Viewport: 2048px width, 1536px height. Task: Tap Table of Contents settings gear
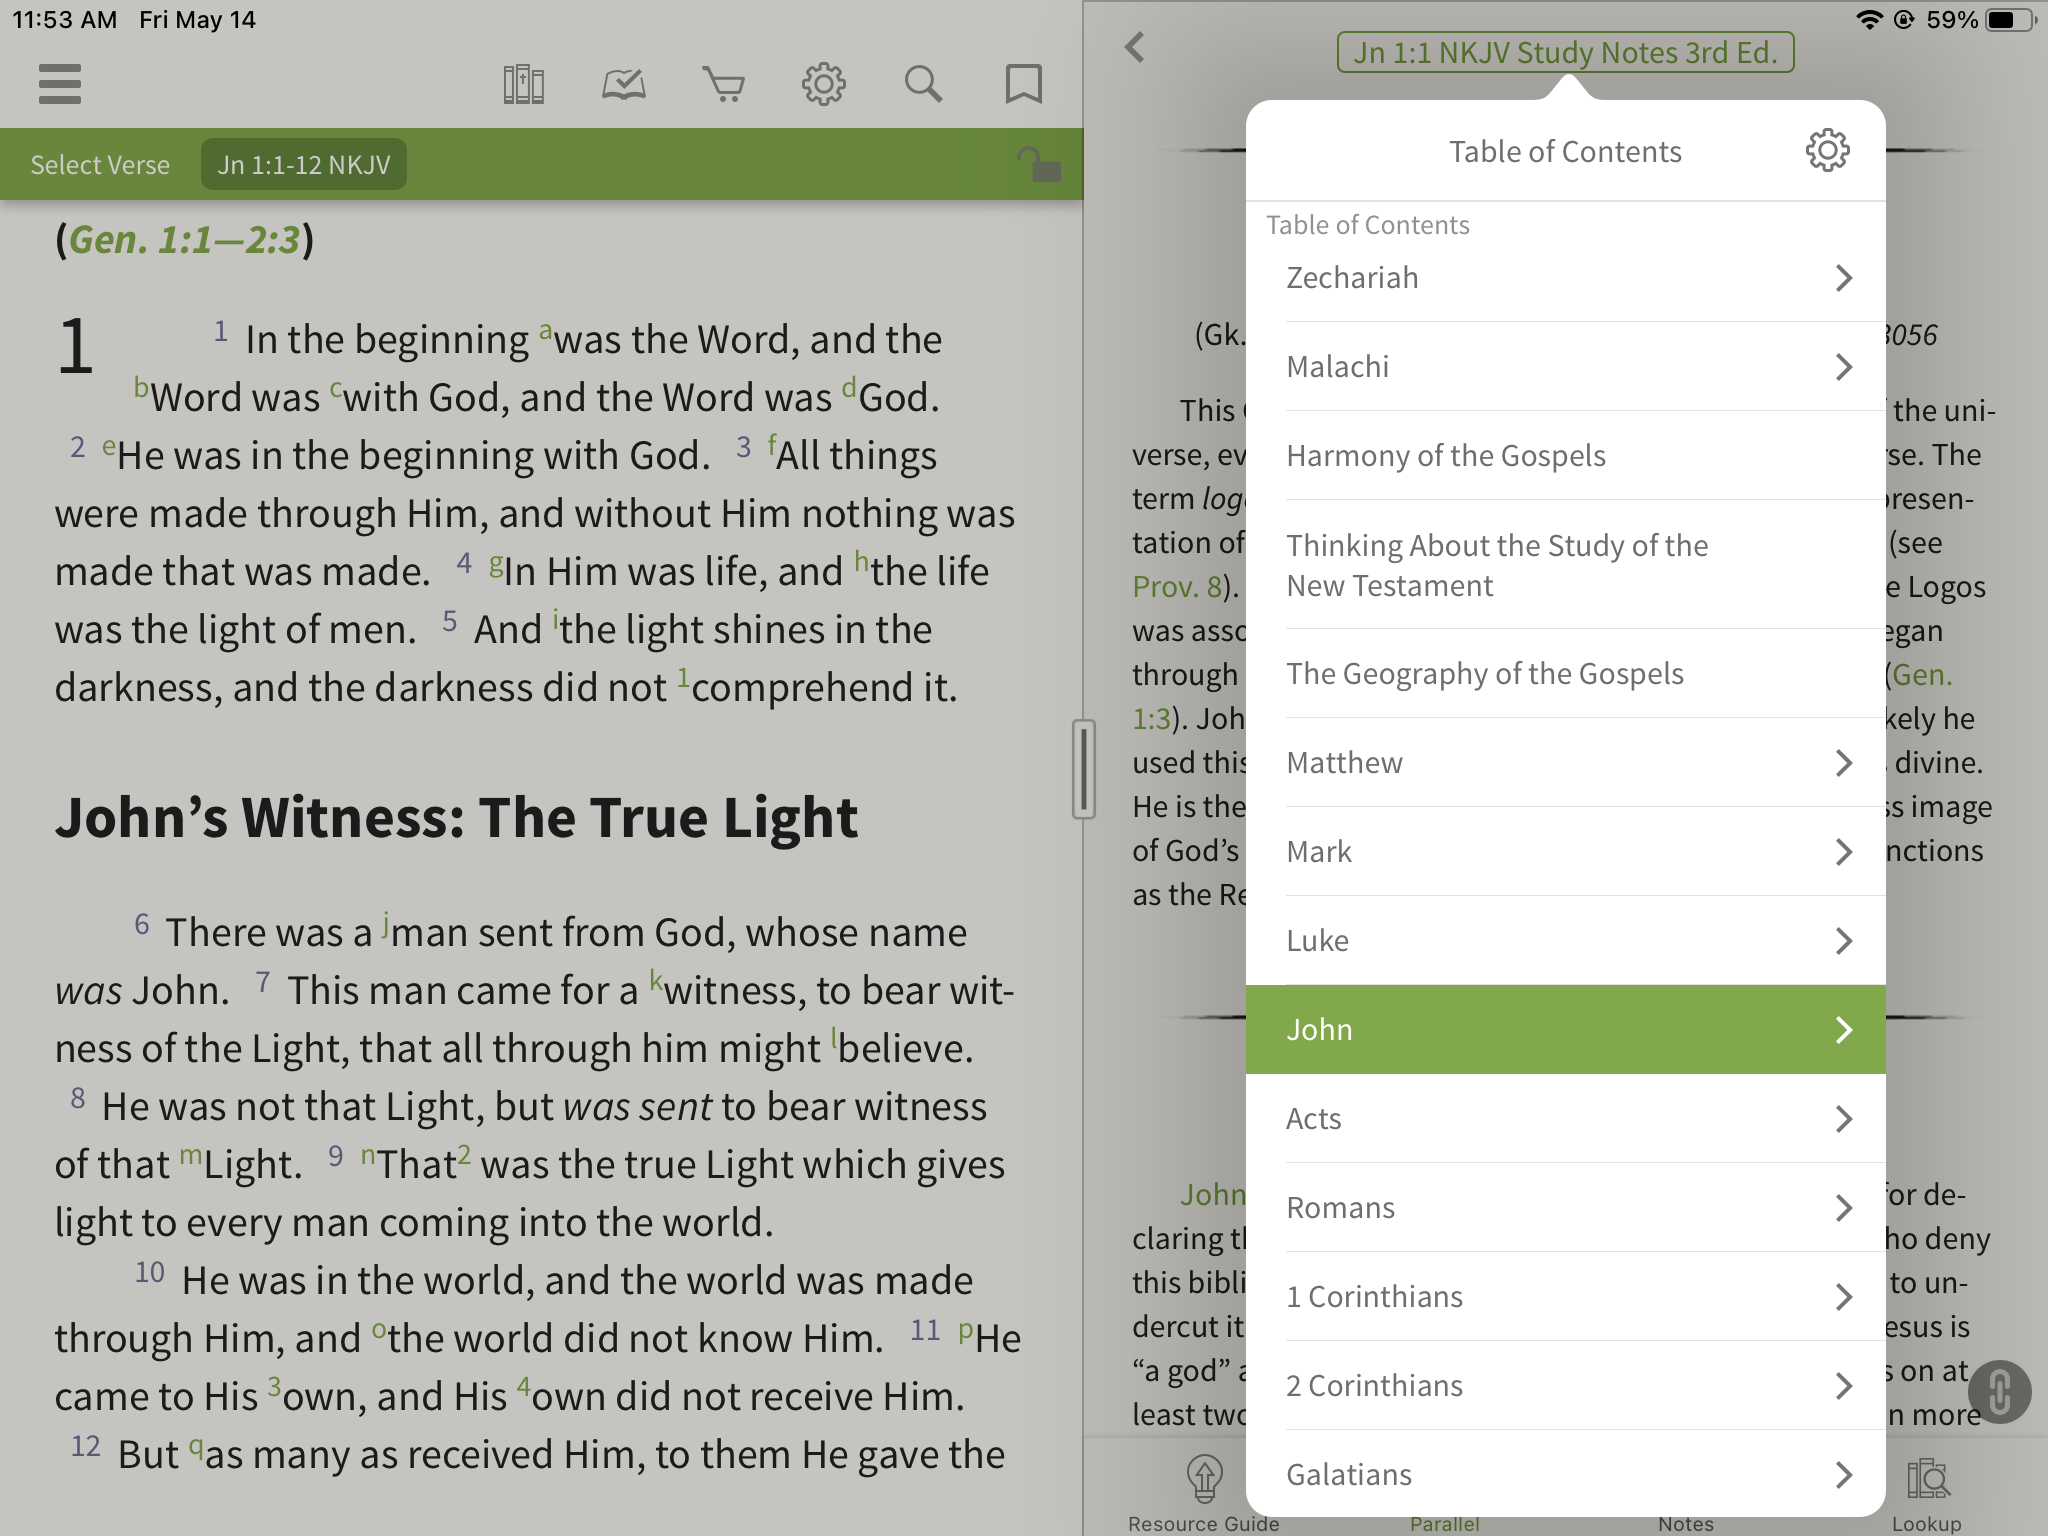coord(1825,148)
